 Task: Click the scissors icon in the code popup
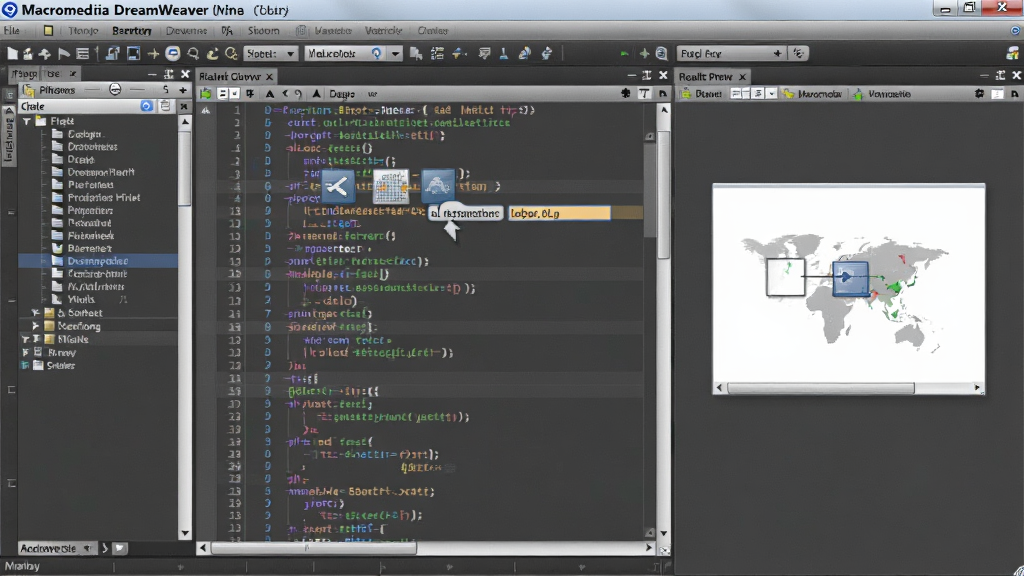point(338,187)
